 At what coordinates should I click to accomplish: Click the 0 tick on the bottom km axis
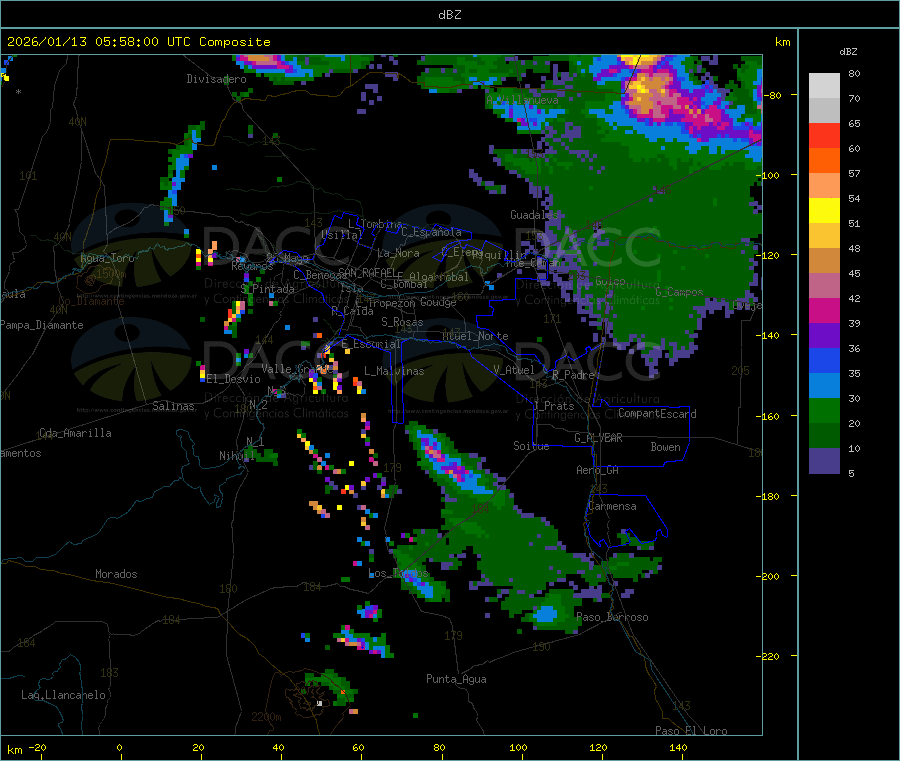click(x=119, y=747)
